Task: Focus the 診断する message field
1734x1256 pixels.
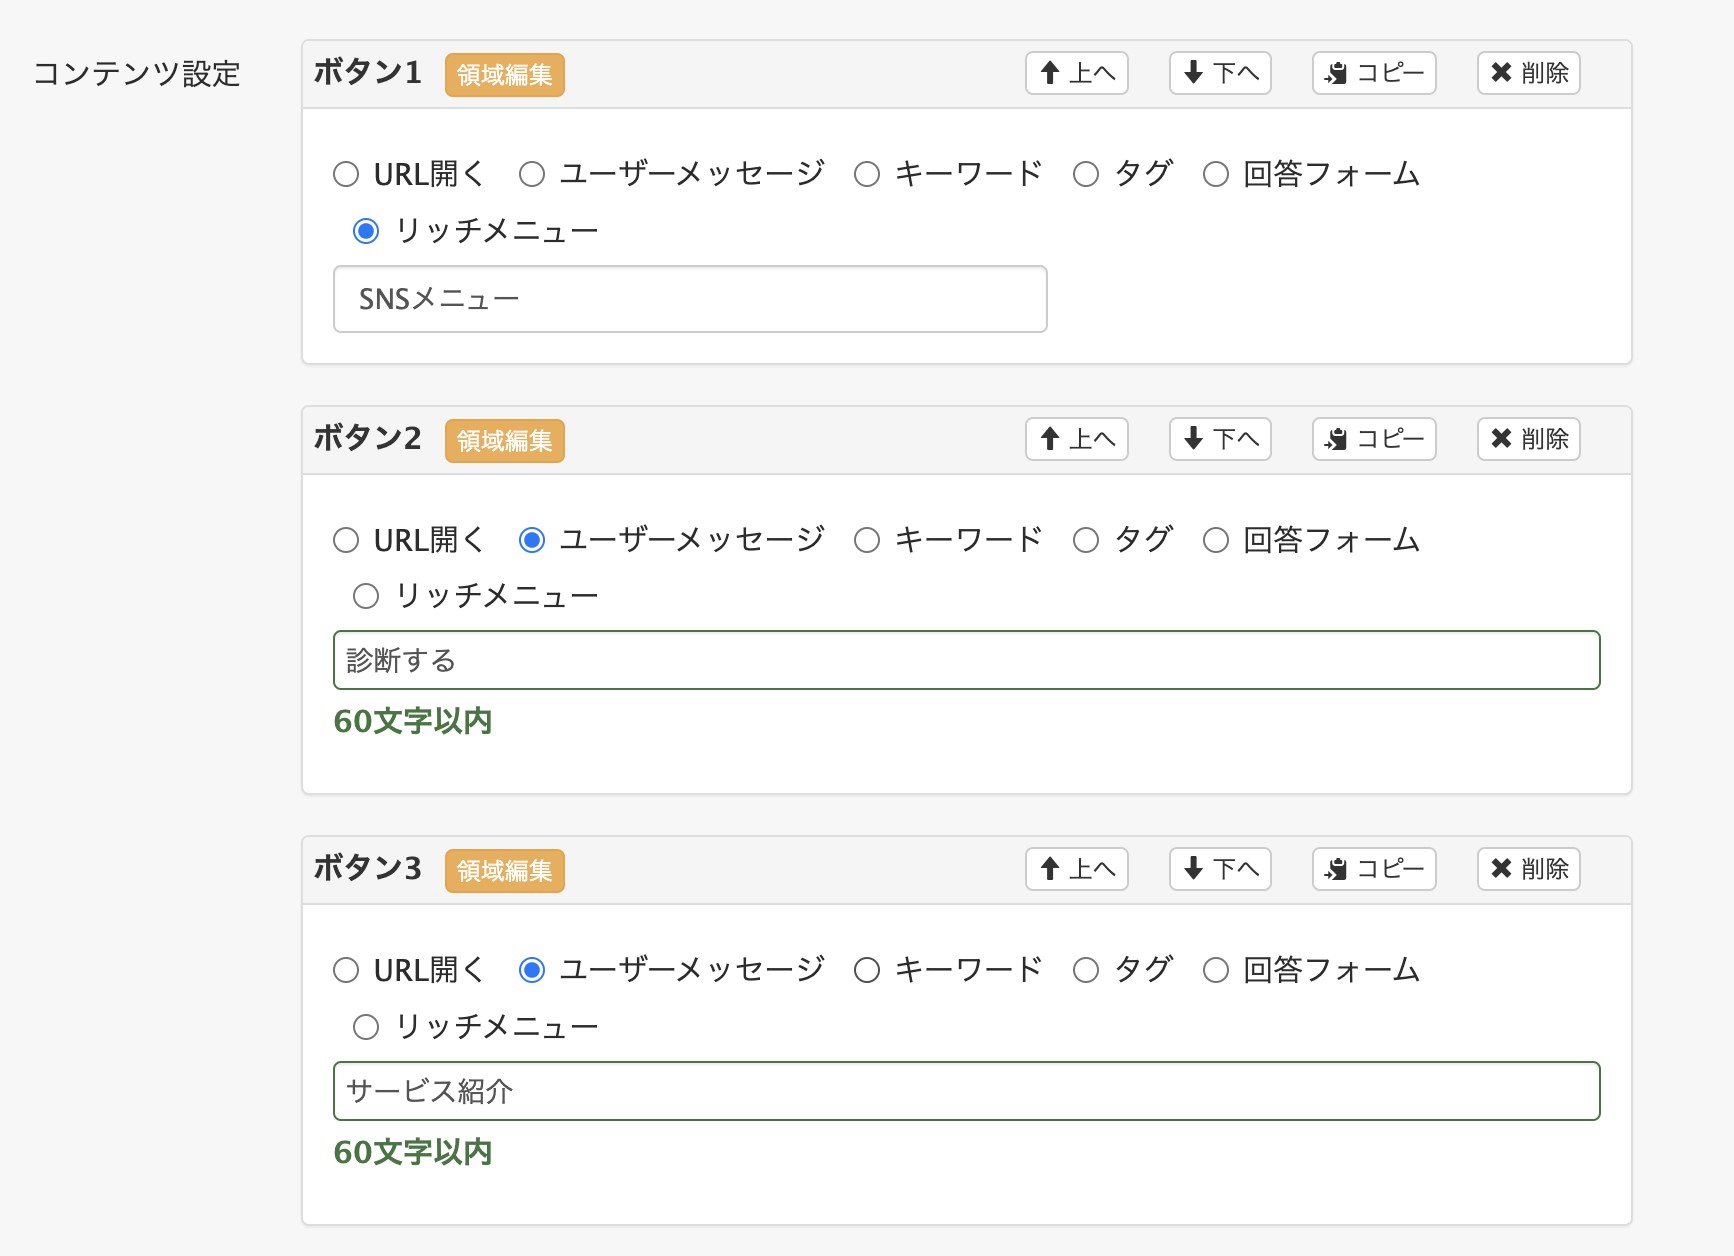Action: (967, 660)
